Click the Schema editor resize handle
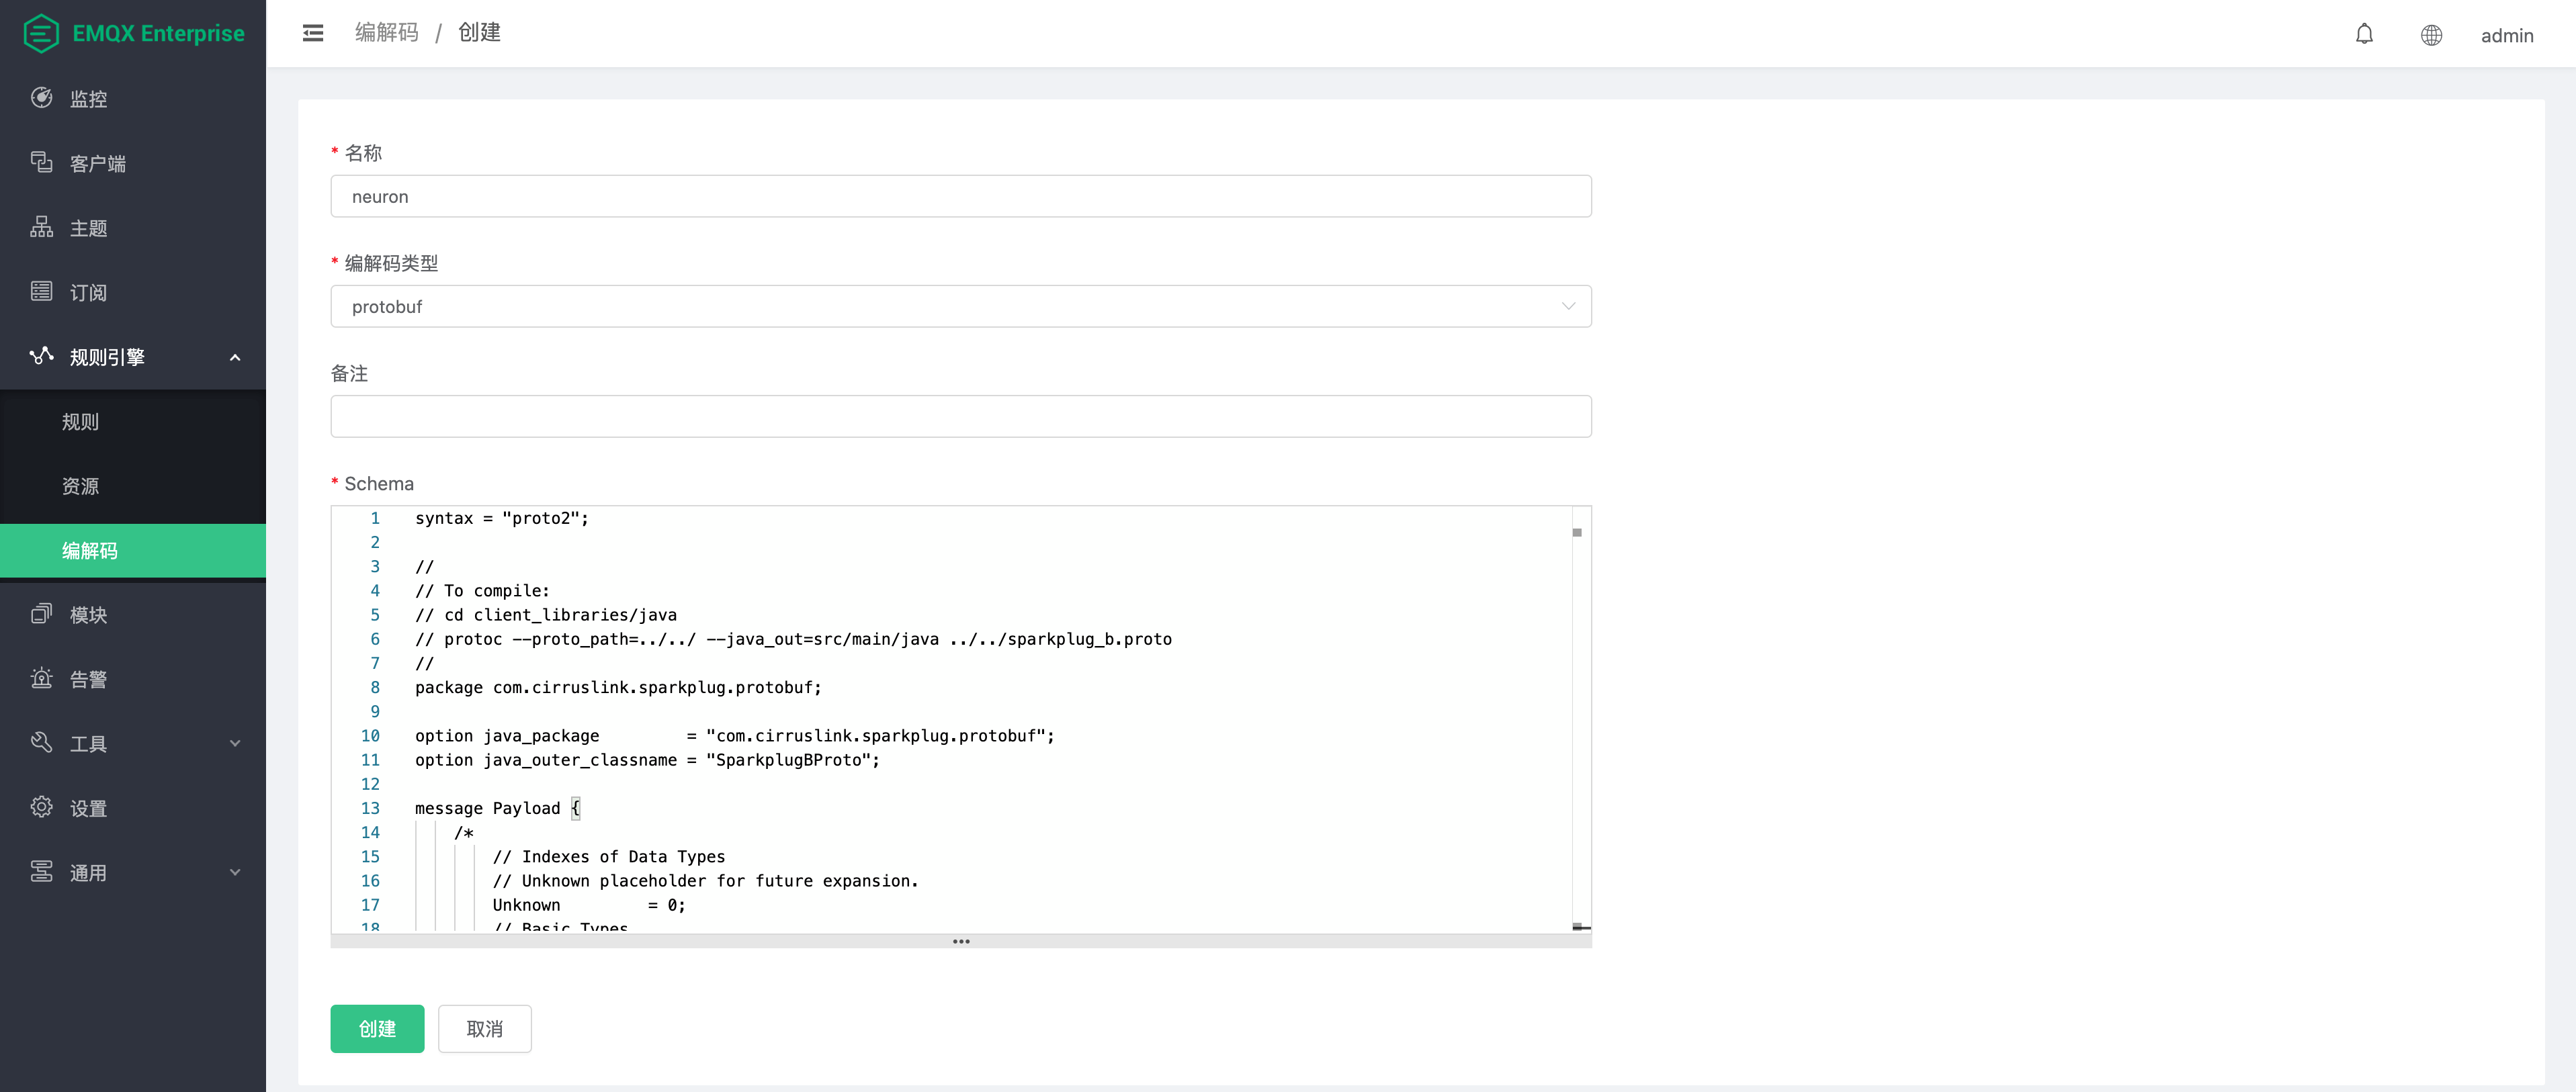 (x=960, y=941)
